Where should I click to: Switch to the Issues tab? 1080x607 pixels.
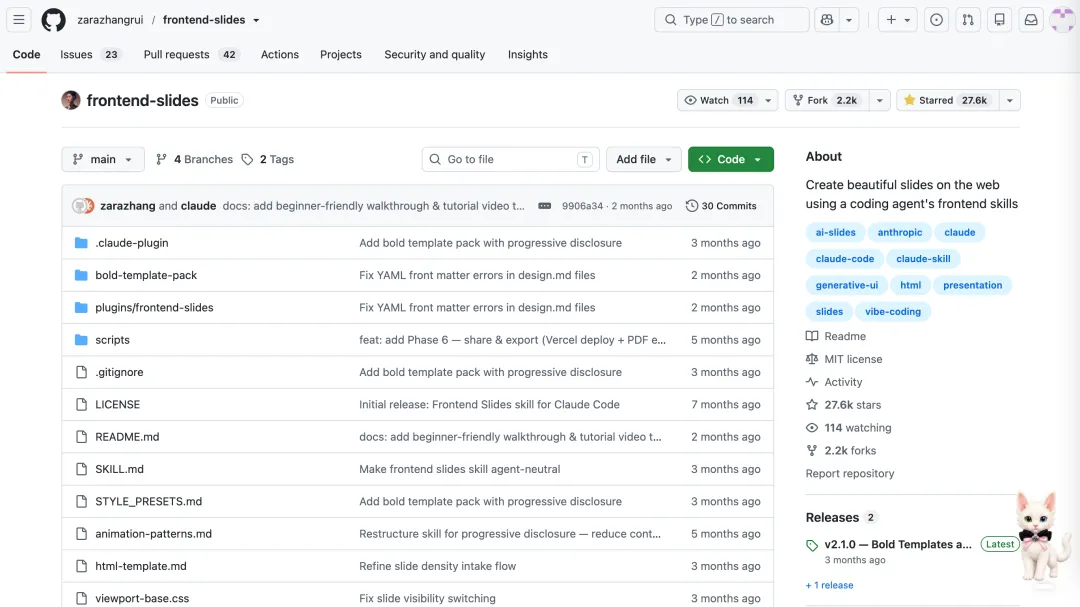tap(90, 54)
